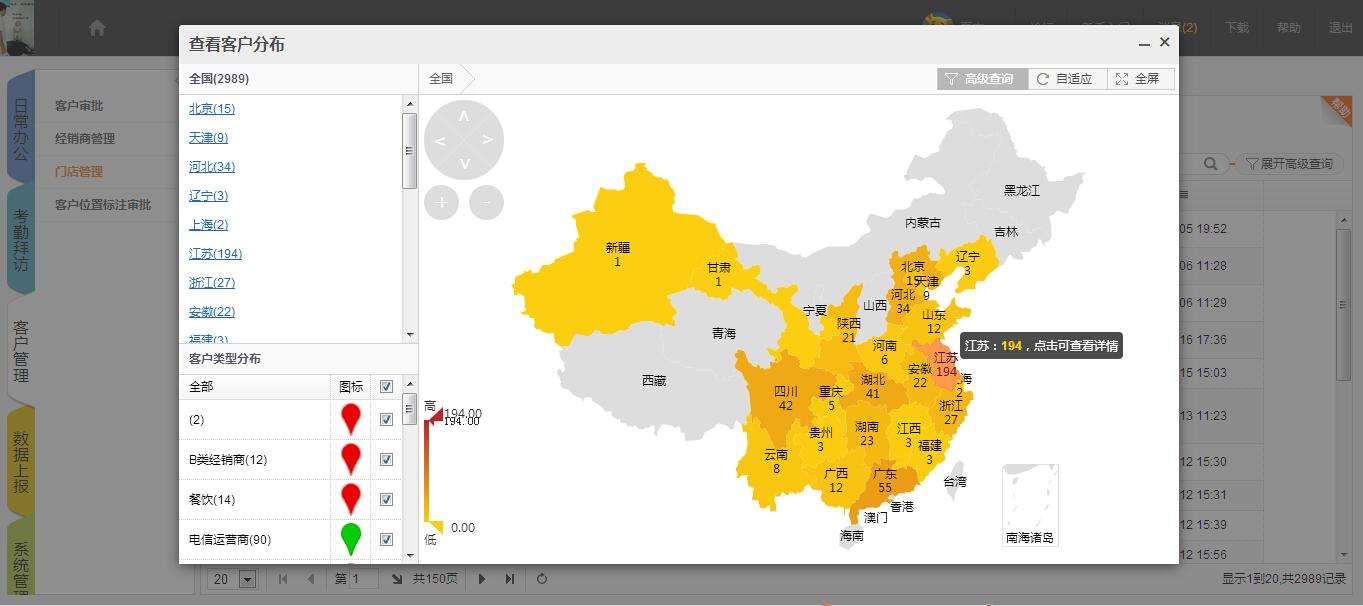Click the map zoom-out minus button
1363x606 pixels.
pyautogui.click(x=486, y=202)
